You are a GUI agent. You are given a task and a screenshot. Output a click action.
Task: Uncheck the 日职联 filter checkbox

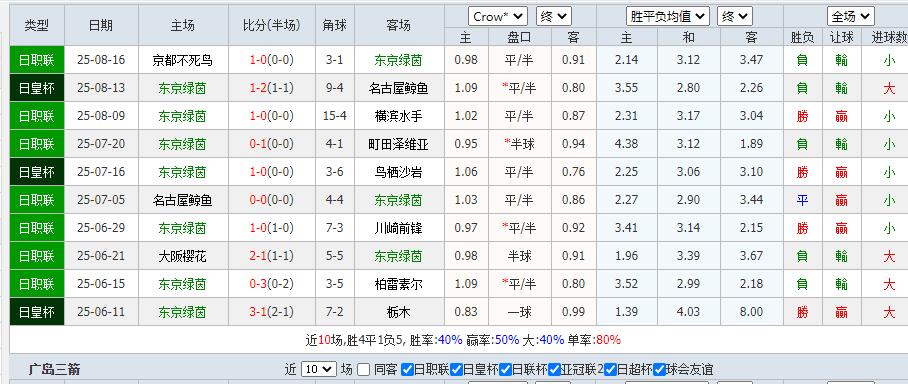407,370
